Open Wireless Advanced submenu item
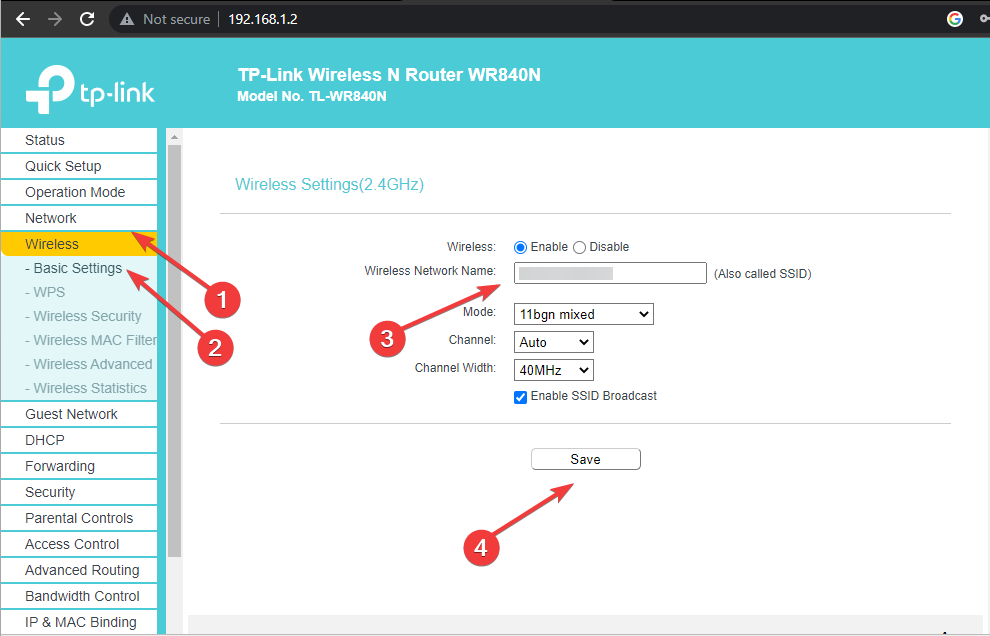Viewport: 990px width, 636px height. 88,364
